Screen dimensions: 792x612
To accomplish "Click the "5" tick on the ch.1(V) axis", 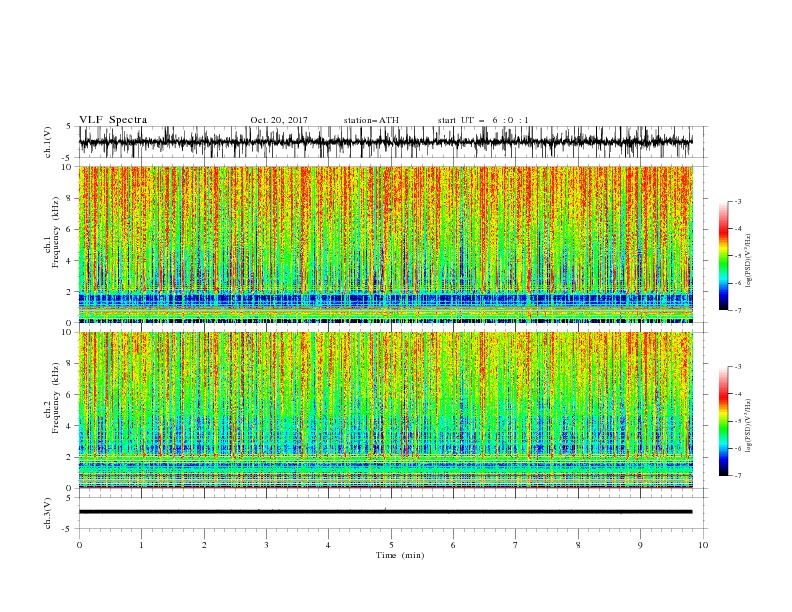I will click(69, 126).
